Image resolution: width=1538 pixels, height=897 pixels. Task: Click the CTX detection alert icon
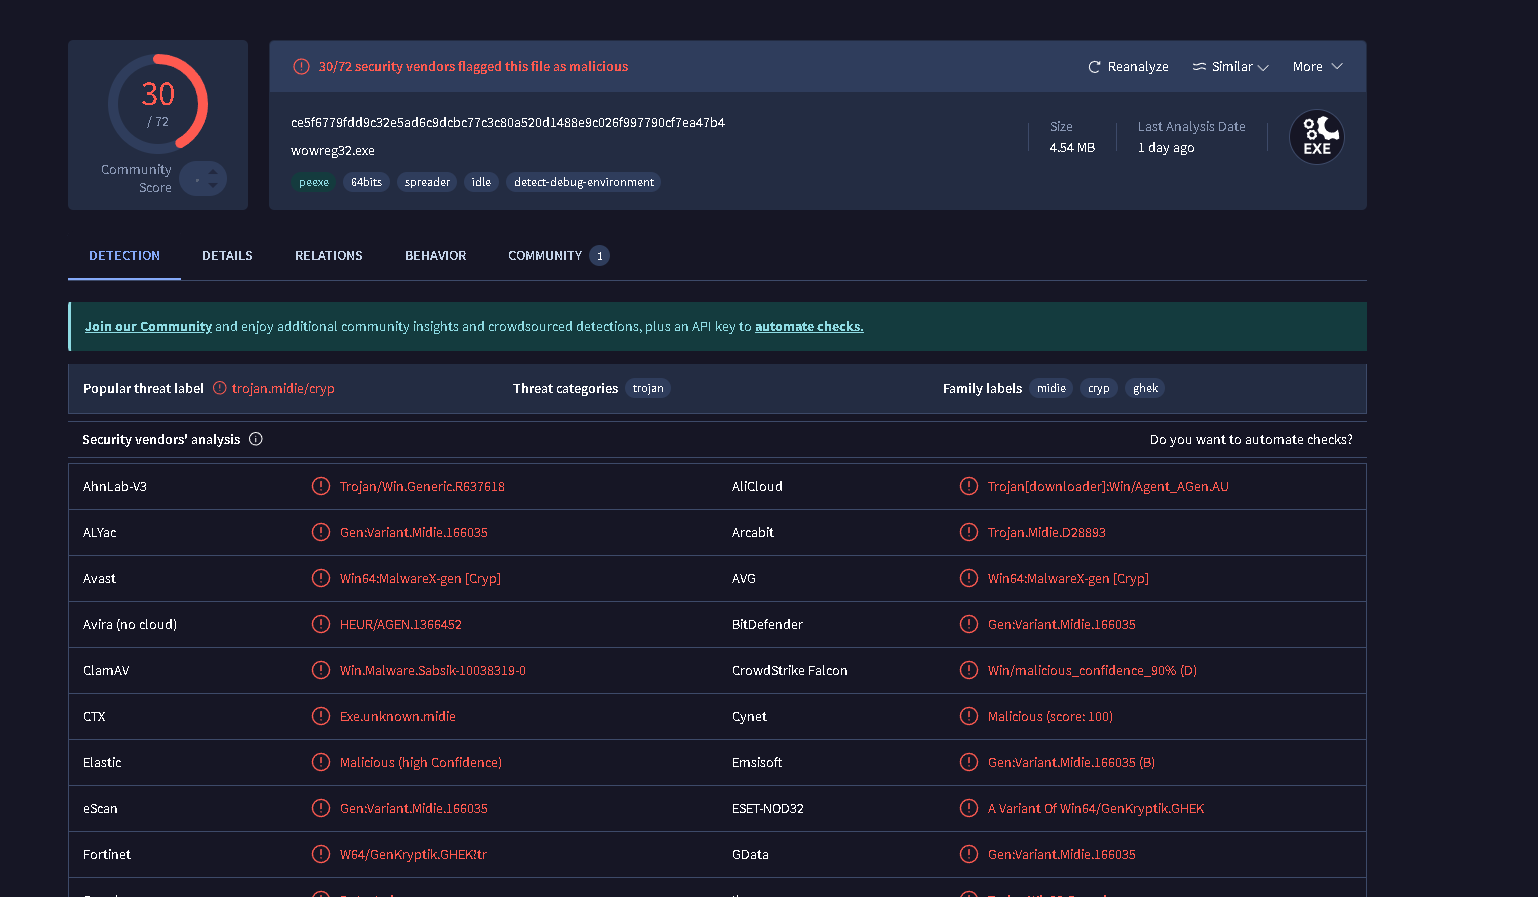click(321, 716)
